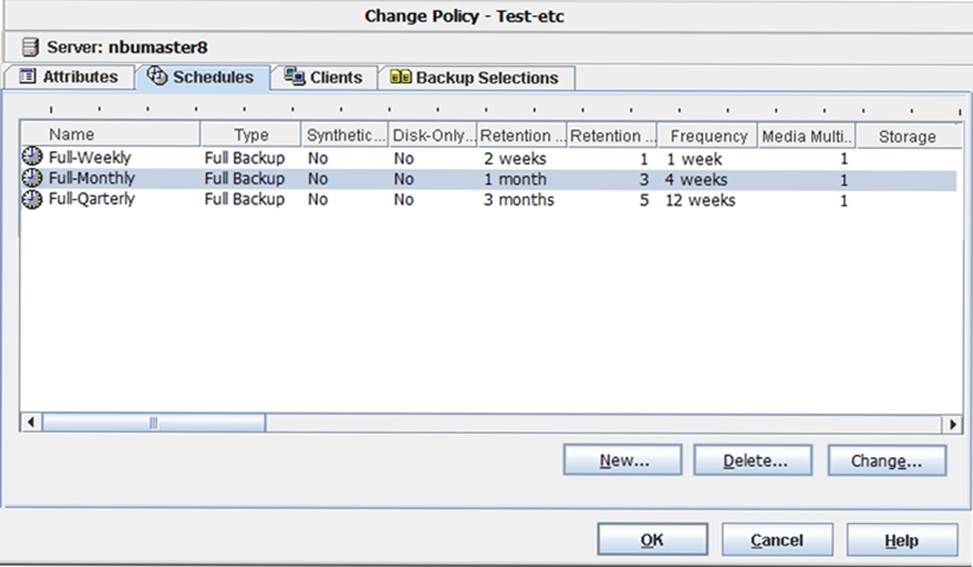Viewport: 973px width, 567px height.
Task: Switch to the Schedules tab
Action: [202, 78]
